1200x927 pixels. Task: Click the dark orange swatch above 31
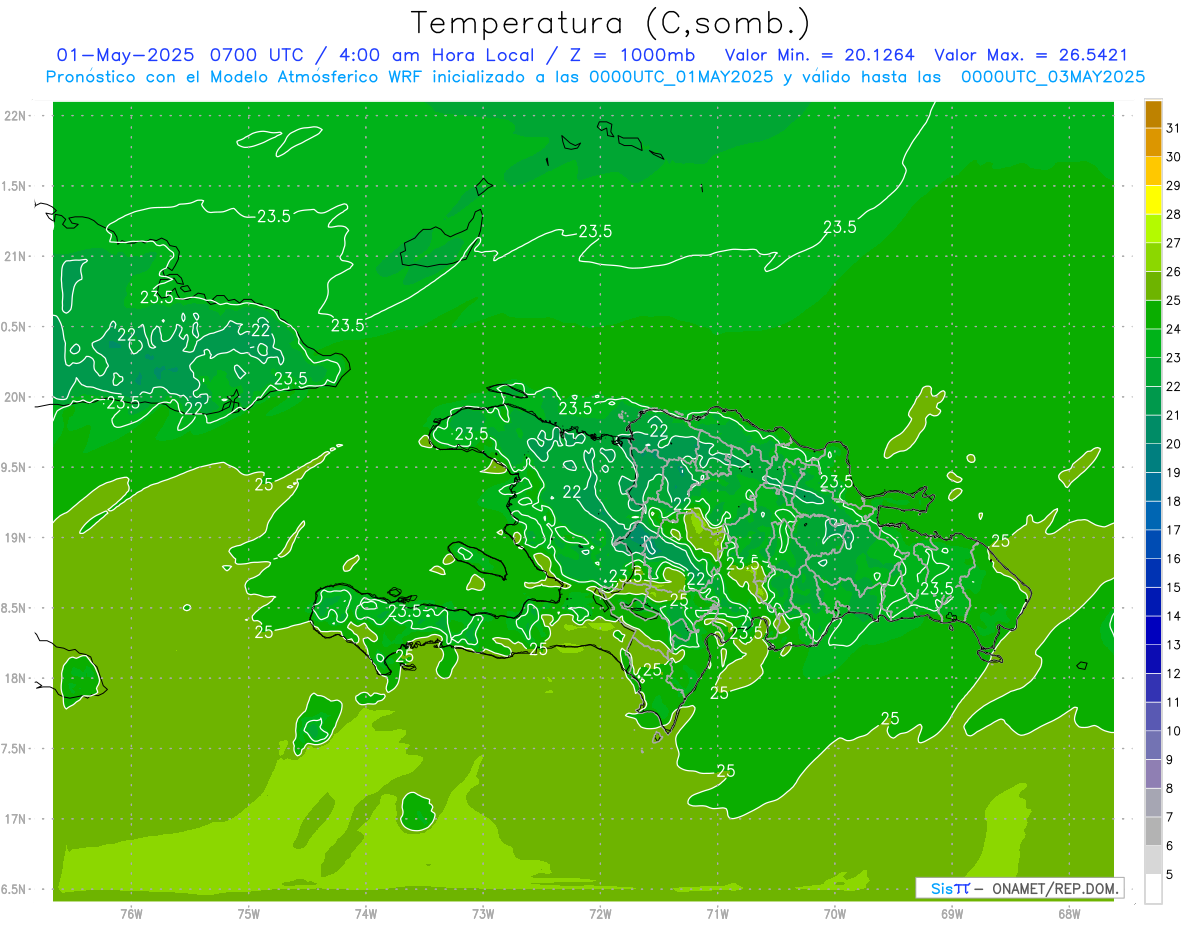pos(1153,114)
